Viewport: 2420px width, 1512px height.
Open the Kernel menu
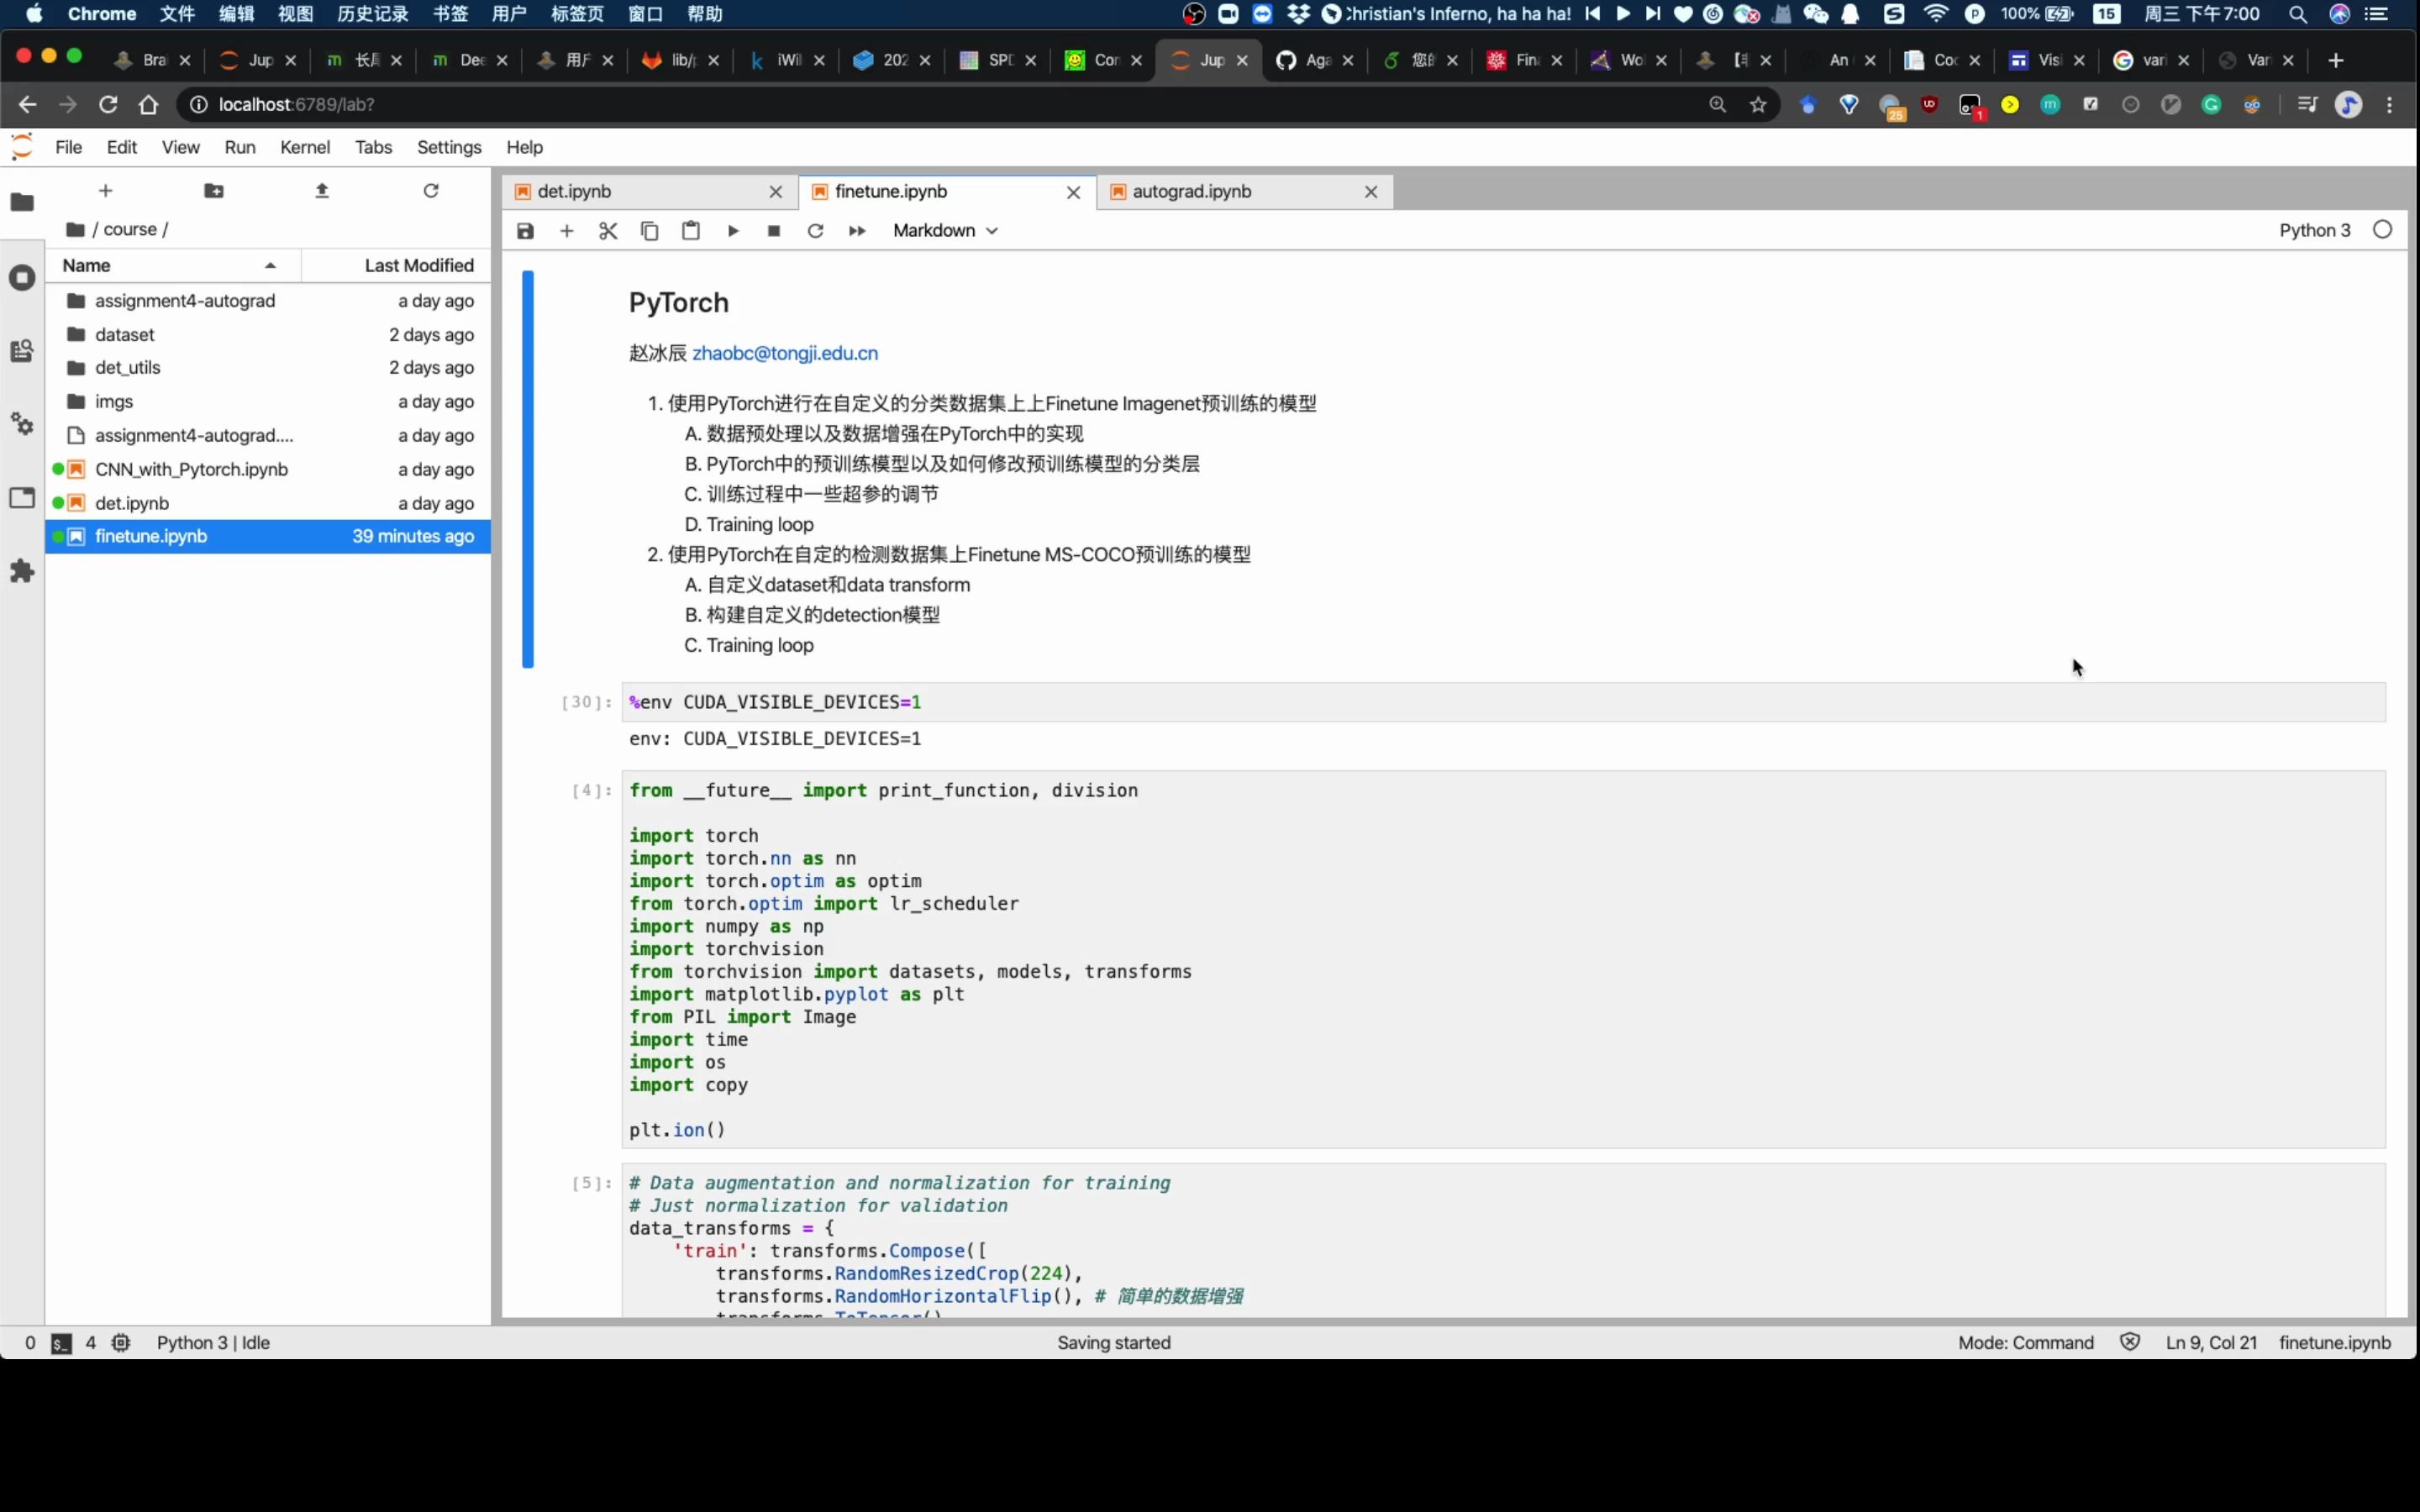[x=305, y=147]
